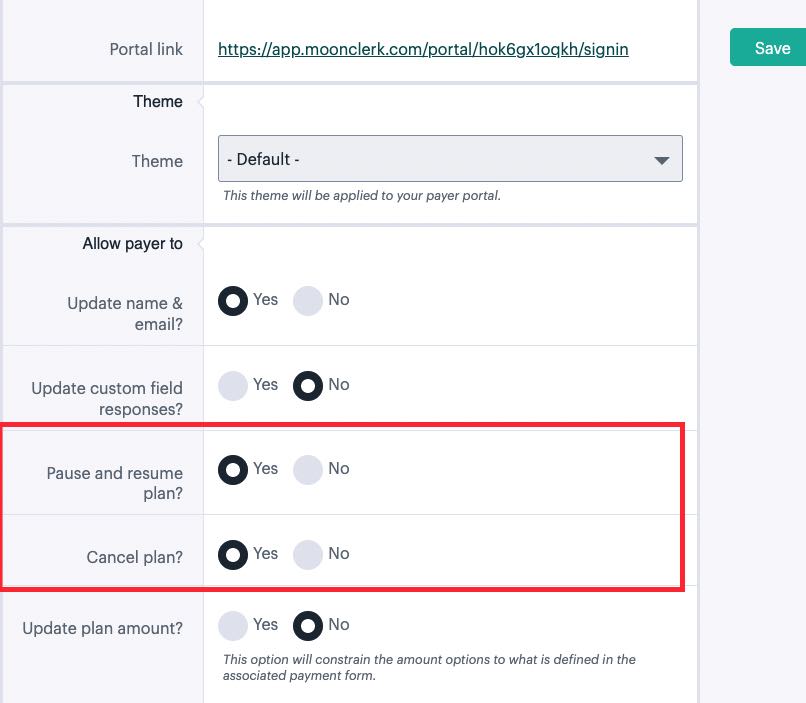Image resolution: width=806 pixels, height=703 pixels.
Task: Click the Portal link label
Action: [146, 48]
